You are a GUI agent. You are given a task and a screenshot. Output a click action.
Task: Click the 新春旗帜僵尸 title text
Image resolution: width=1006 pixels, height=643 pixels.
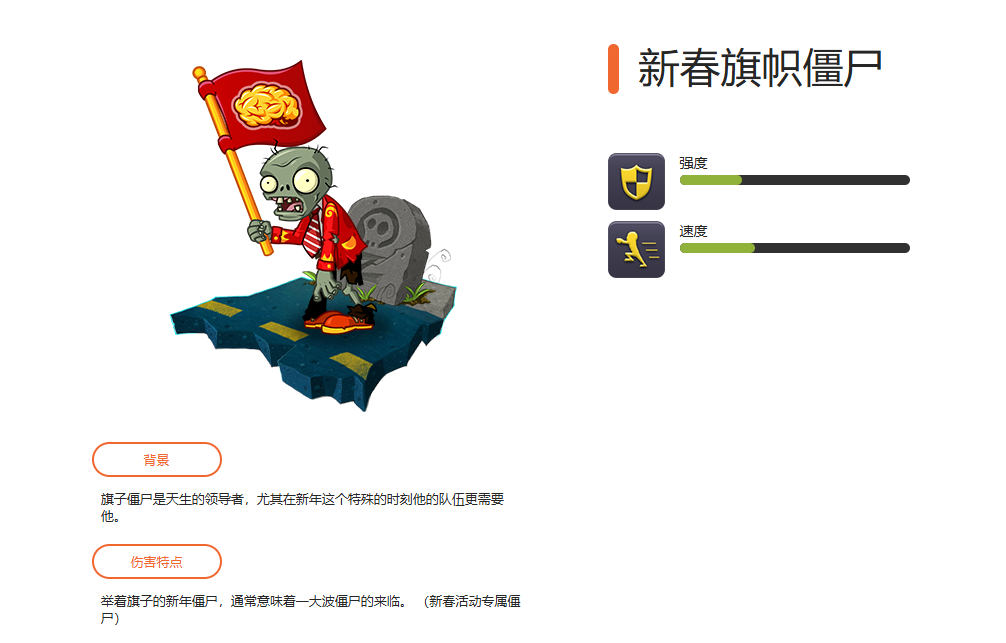tap(760, 68)
